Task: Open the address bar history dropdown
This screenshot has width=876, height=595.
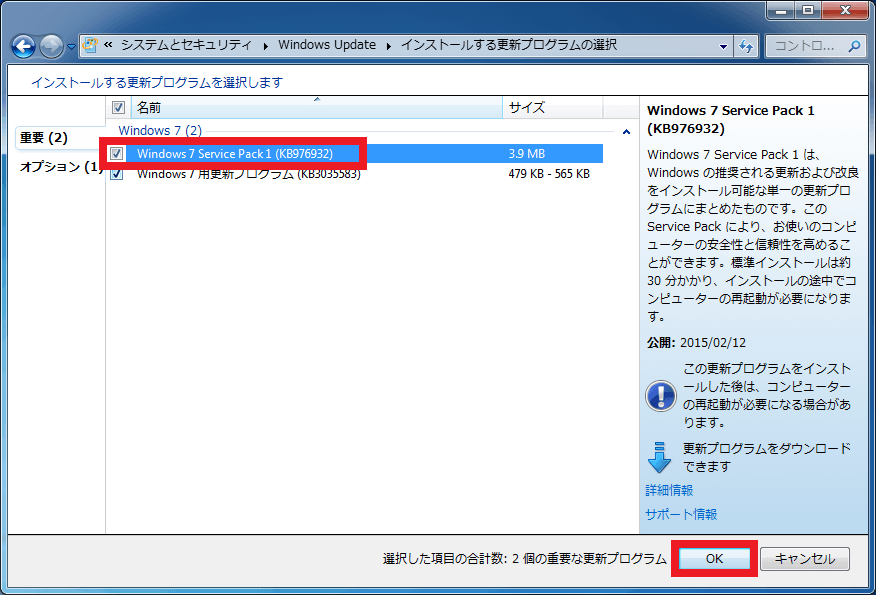Action: coord(723,46)
